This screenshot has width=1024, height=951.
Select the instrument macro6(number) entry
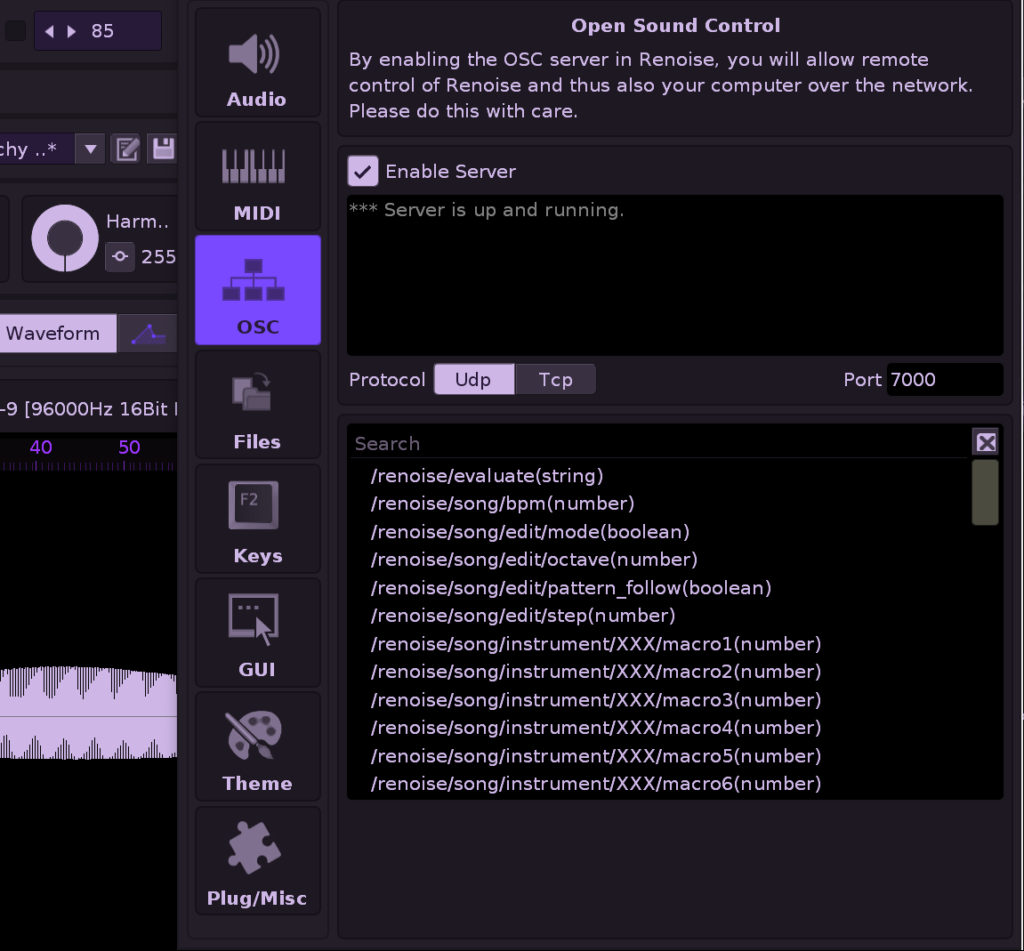[x=596, y=784]
